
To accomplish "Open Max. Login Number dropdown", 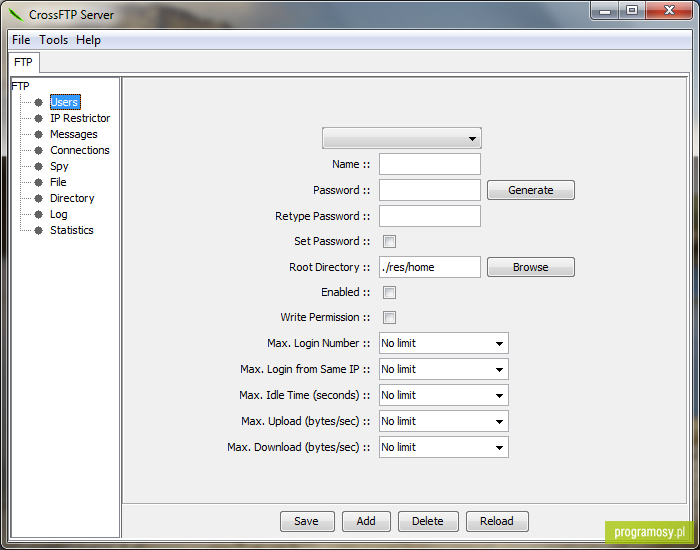I will (x=444, y=343).
